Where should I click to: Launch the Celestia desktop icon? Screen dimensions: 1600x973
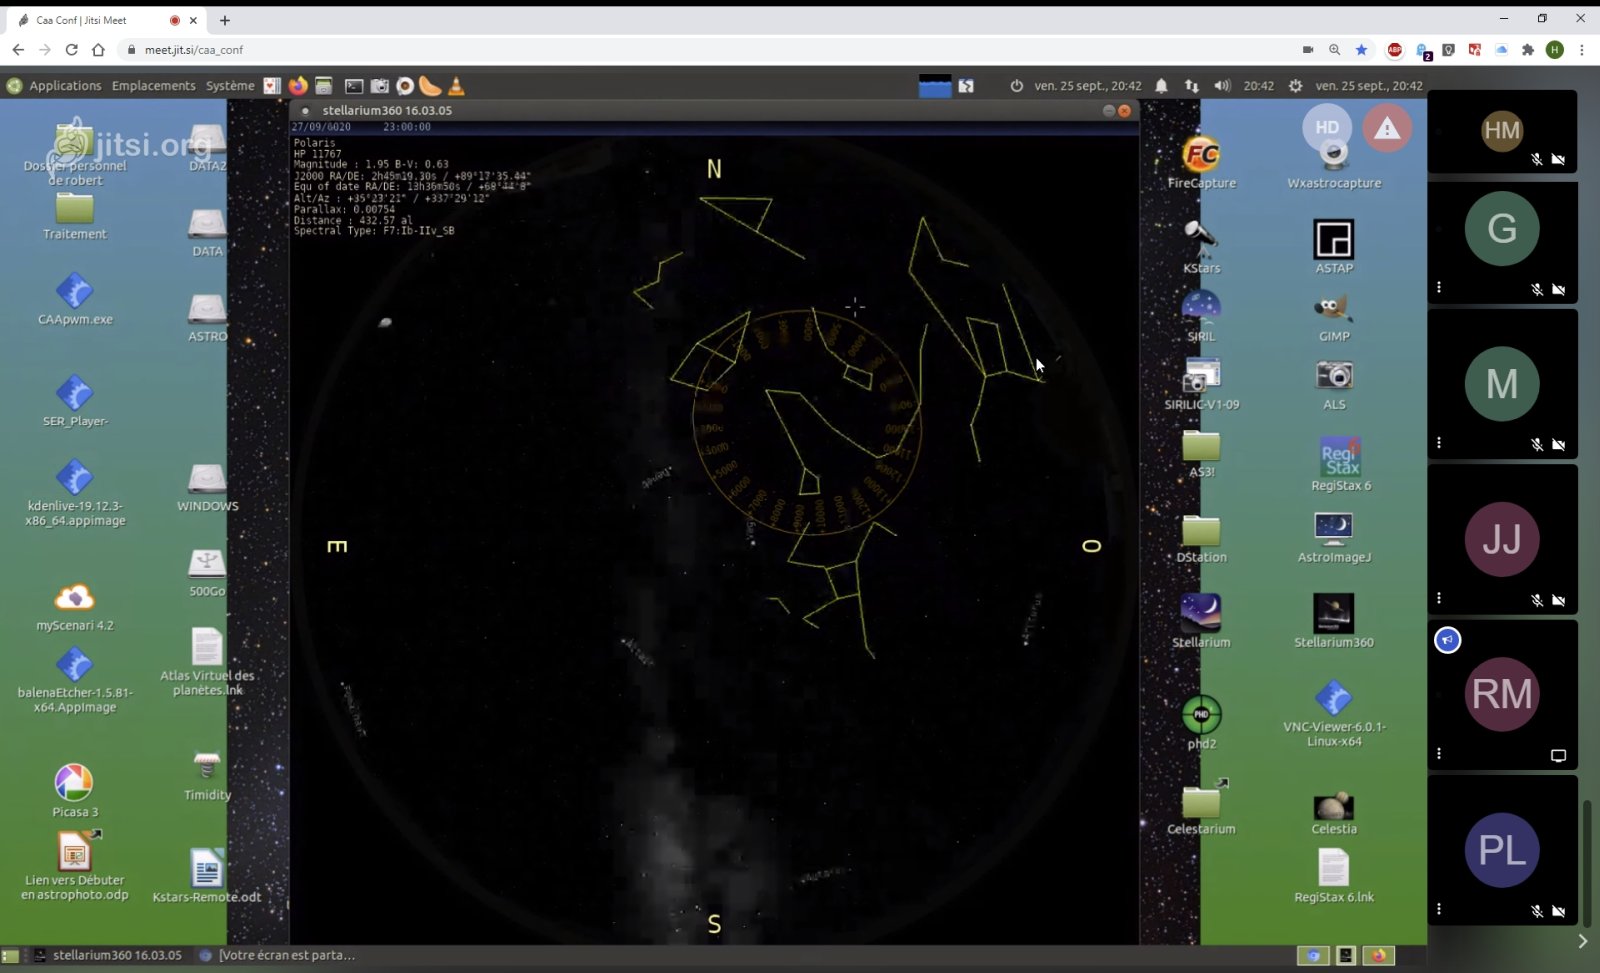[1334, 805]
